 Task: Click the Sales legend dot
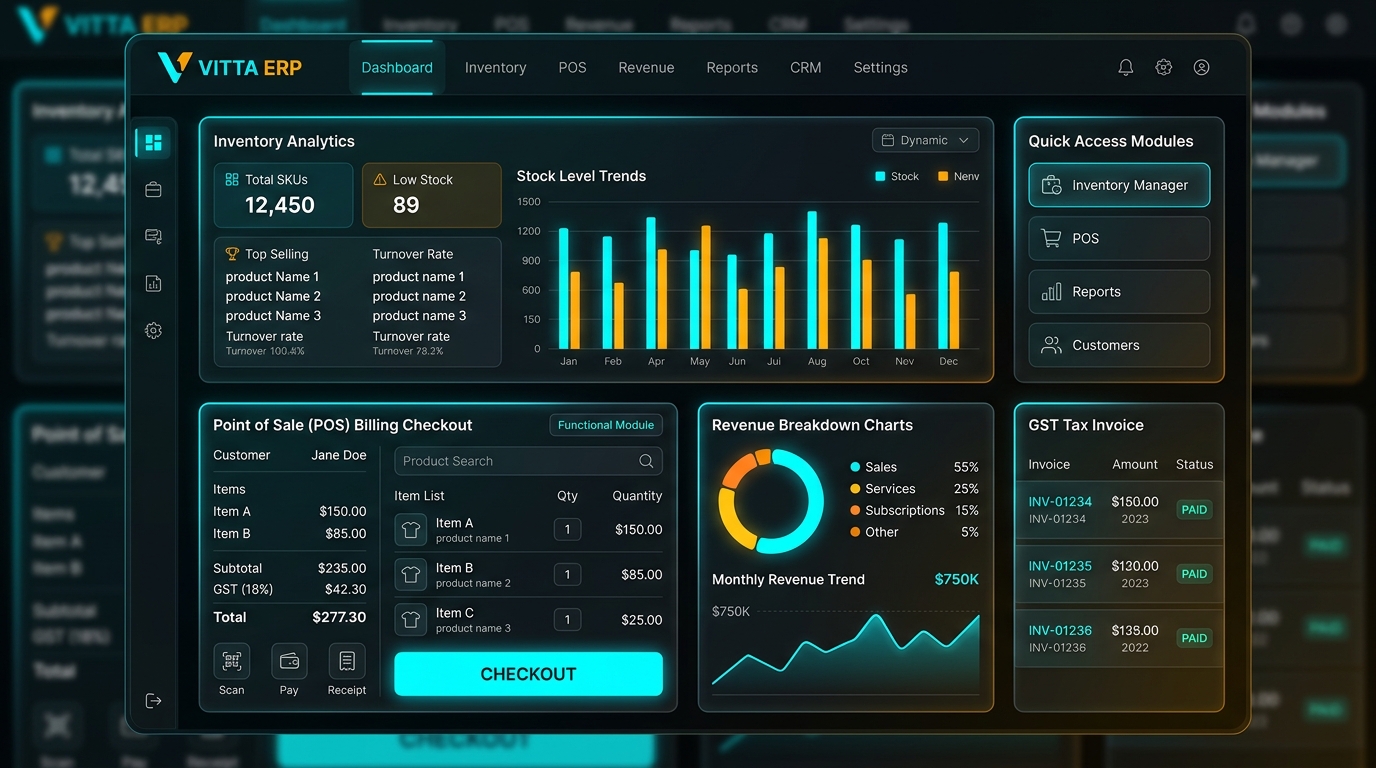click(x=855, y=467)
